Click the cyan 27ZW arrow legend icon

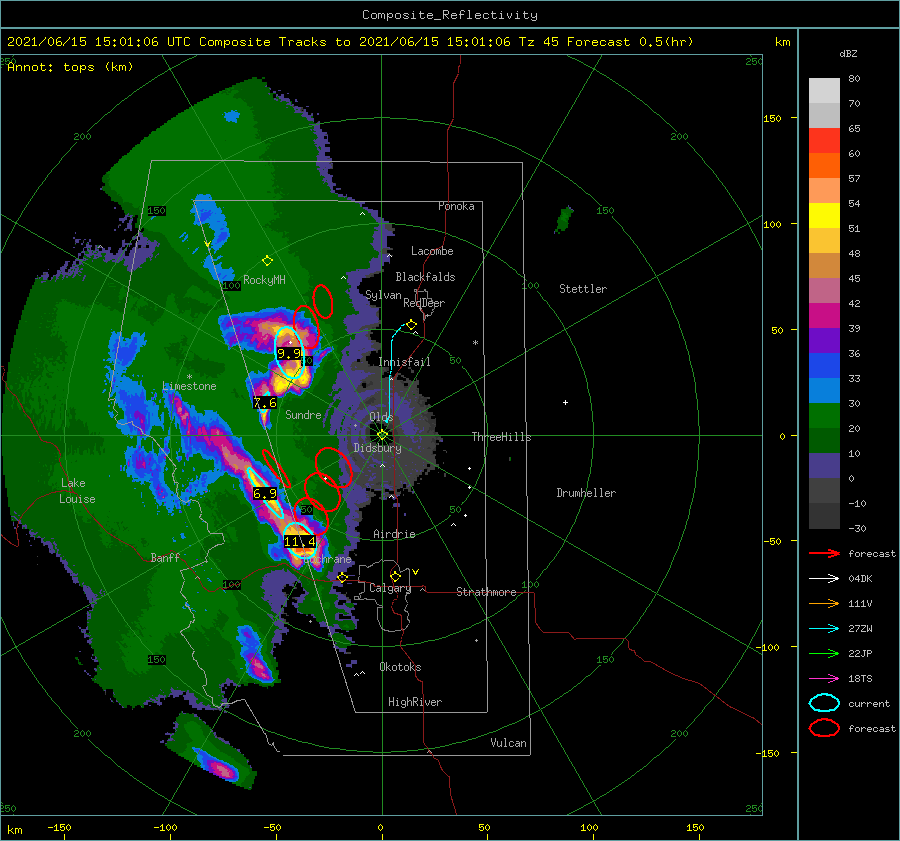[x=824, y=629]
